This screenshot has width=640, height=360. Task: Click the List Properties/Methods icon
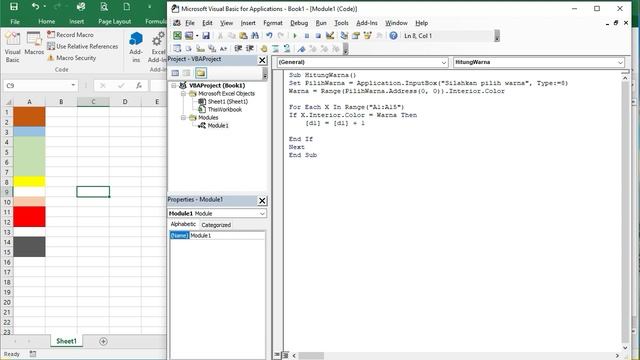(x=177, y=49)
